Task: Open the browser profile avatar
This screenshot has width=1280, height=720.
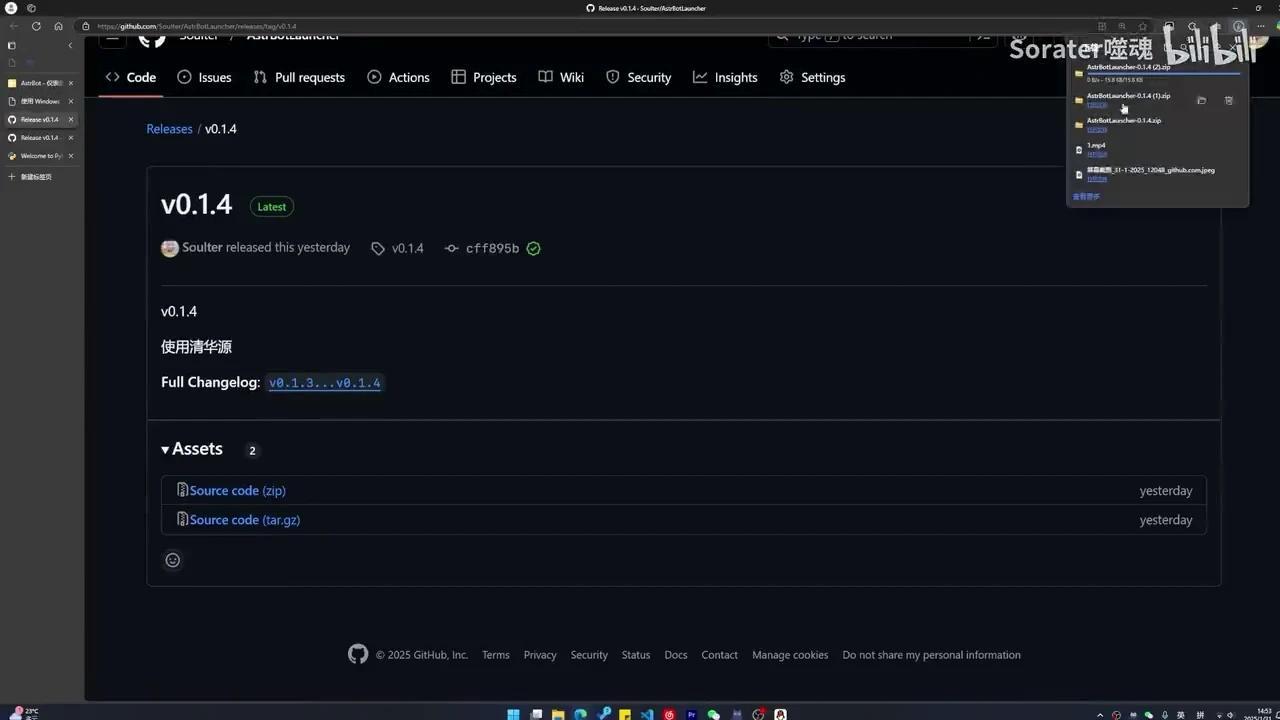Action: pyautogui.click(x=12, y=8)
